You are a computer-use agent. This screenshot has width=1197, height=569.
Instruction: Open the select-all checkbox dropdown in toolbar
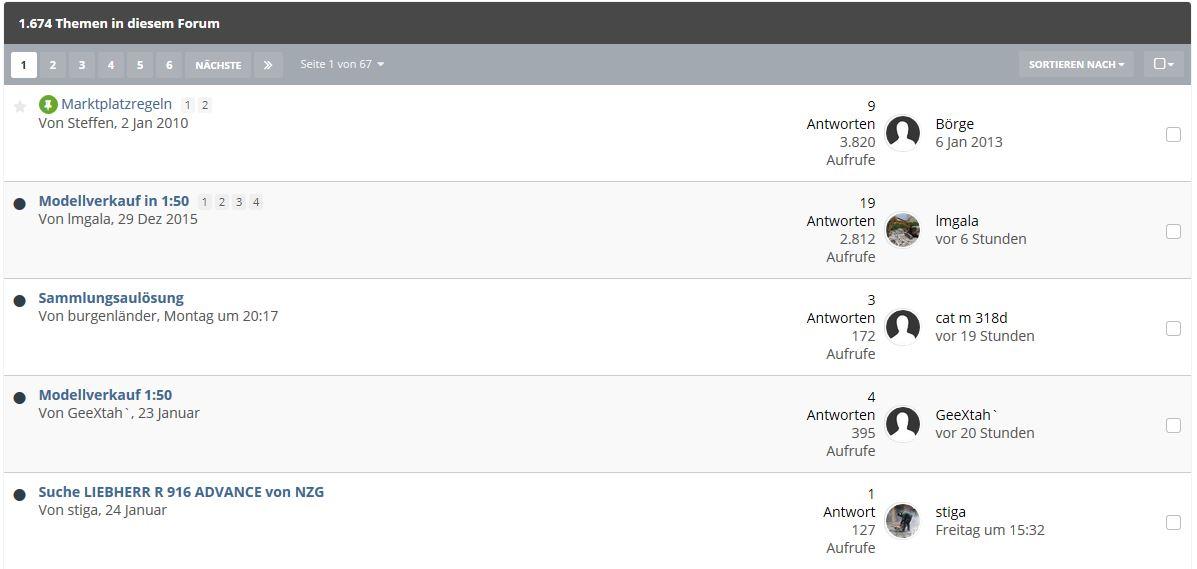[1163, 65]
